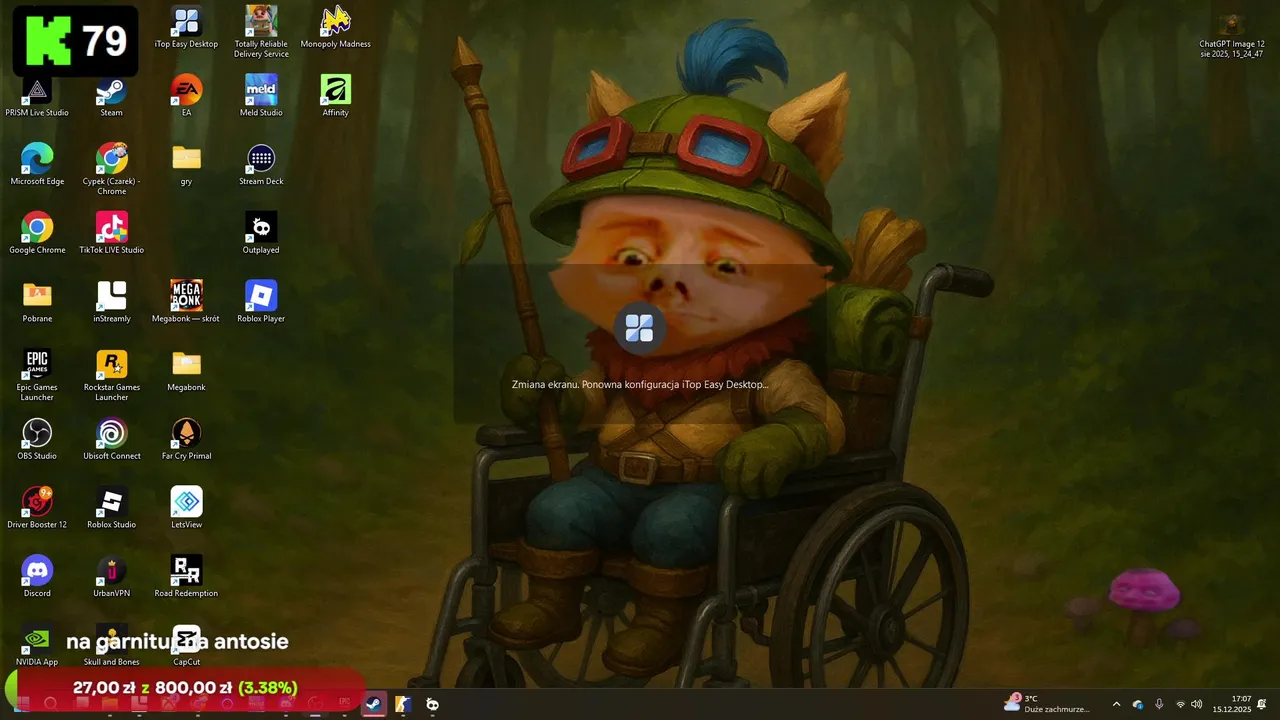Open the volume speaker icon
Screen dimensions: 1280x720
pos(1197,704)
